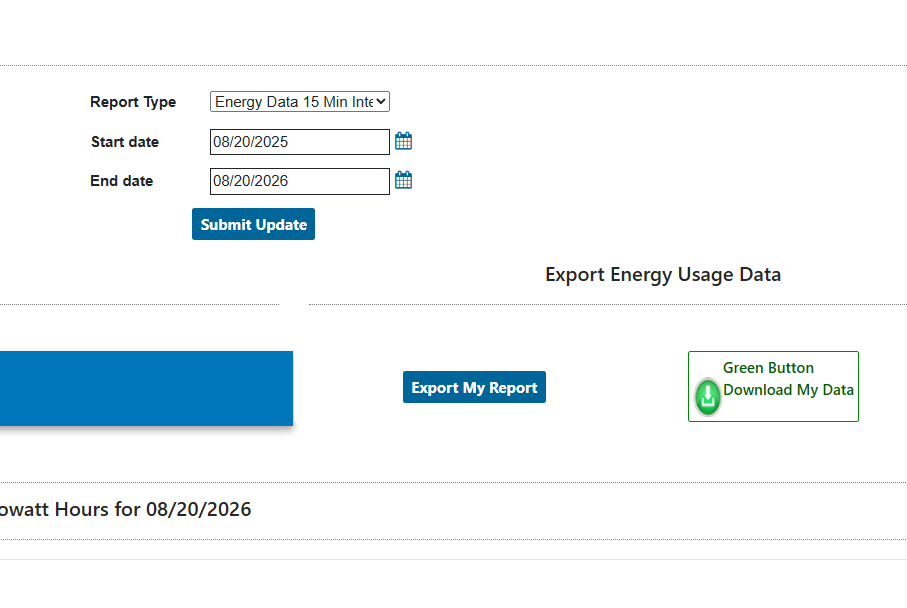The width and height of the screenshot is (907, 608).
Task: Click the 'Hours for 08/20/2026' heading
Action: 153,509
